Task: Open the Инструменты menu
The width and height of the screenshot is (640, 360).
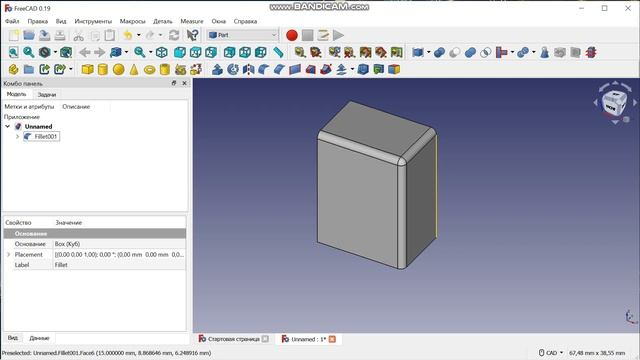Action: (x=93, y=21)
